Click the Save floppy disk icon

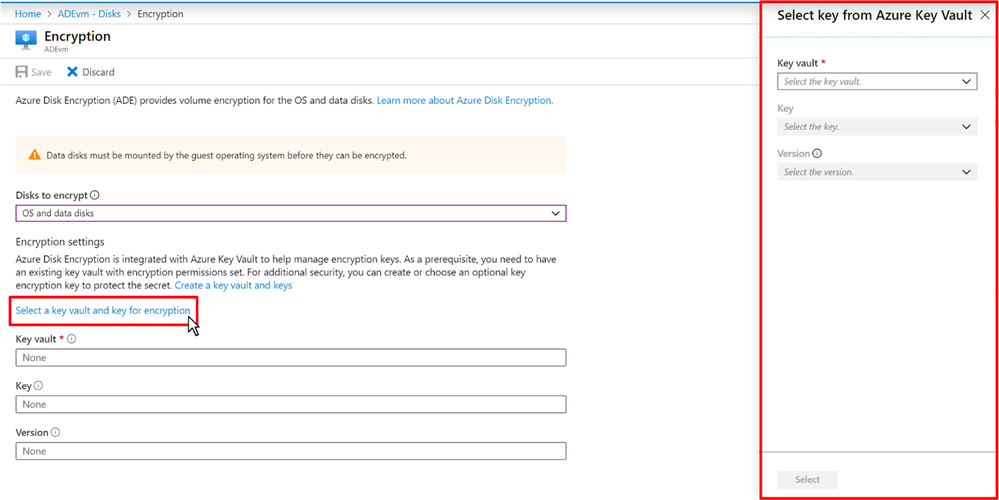tap(22, 72)
